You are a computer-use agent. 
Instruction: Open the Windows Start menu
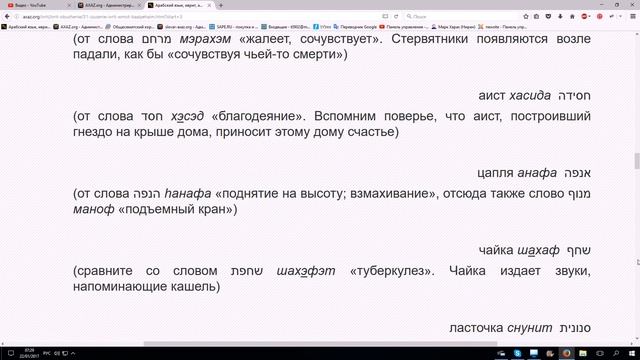tap(632, 353)
